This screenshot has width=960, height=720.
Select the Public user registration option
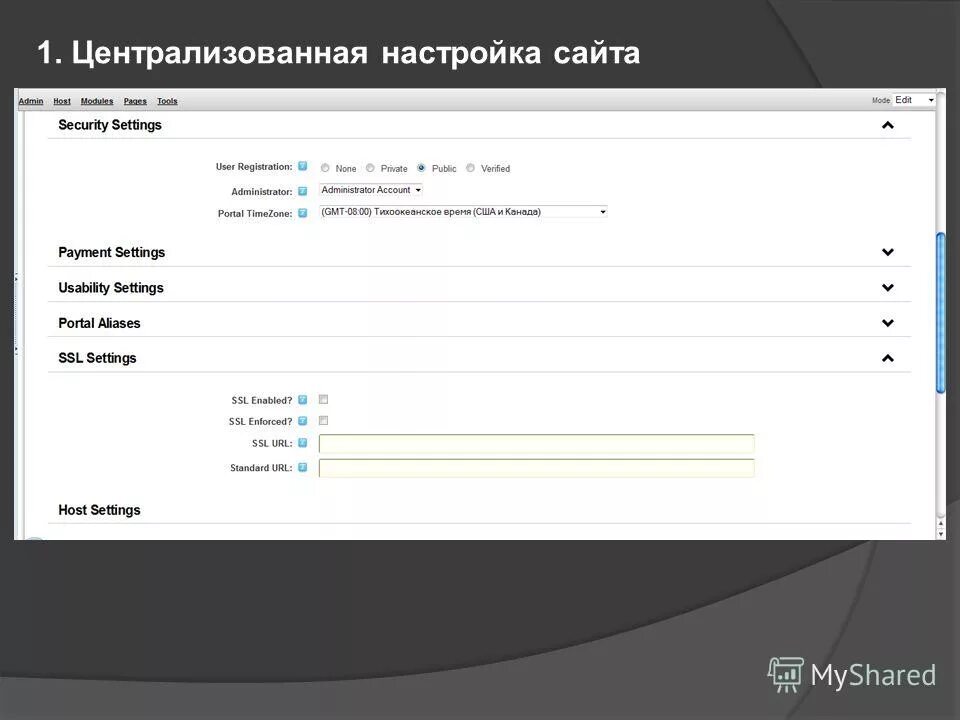421,168
